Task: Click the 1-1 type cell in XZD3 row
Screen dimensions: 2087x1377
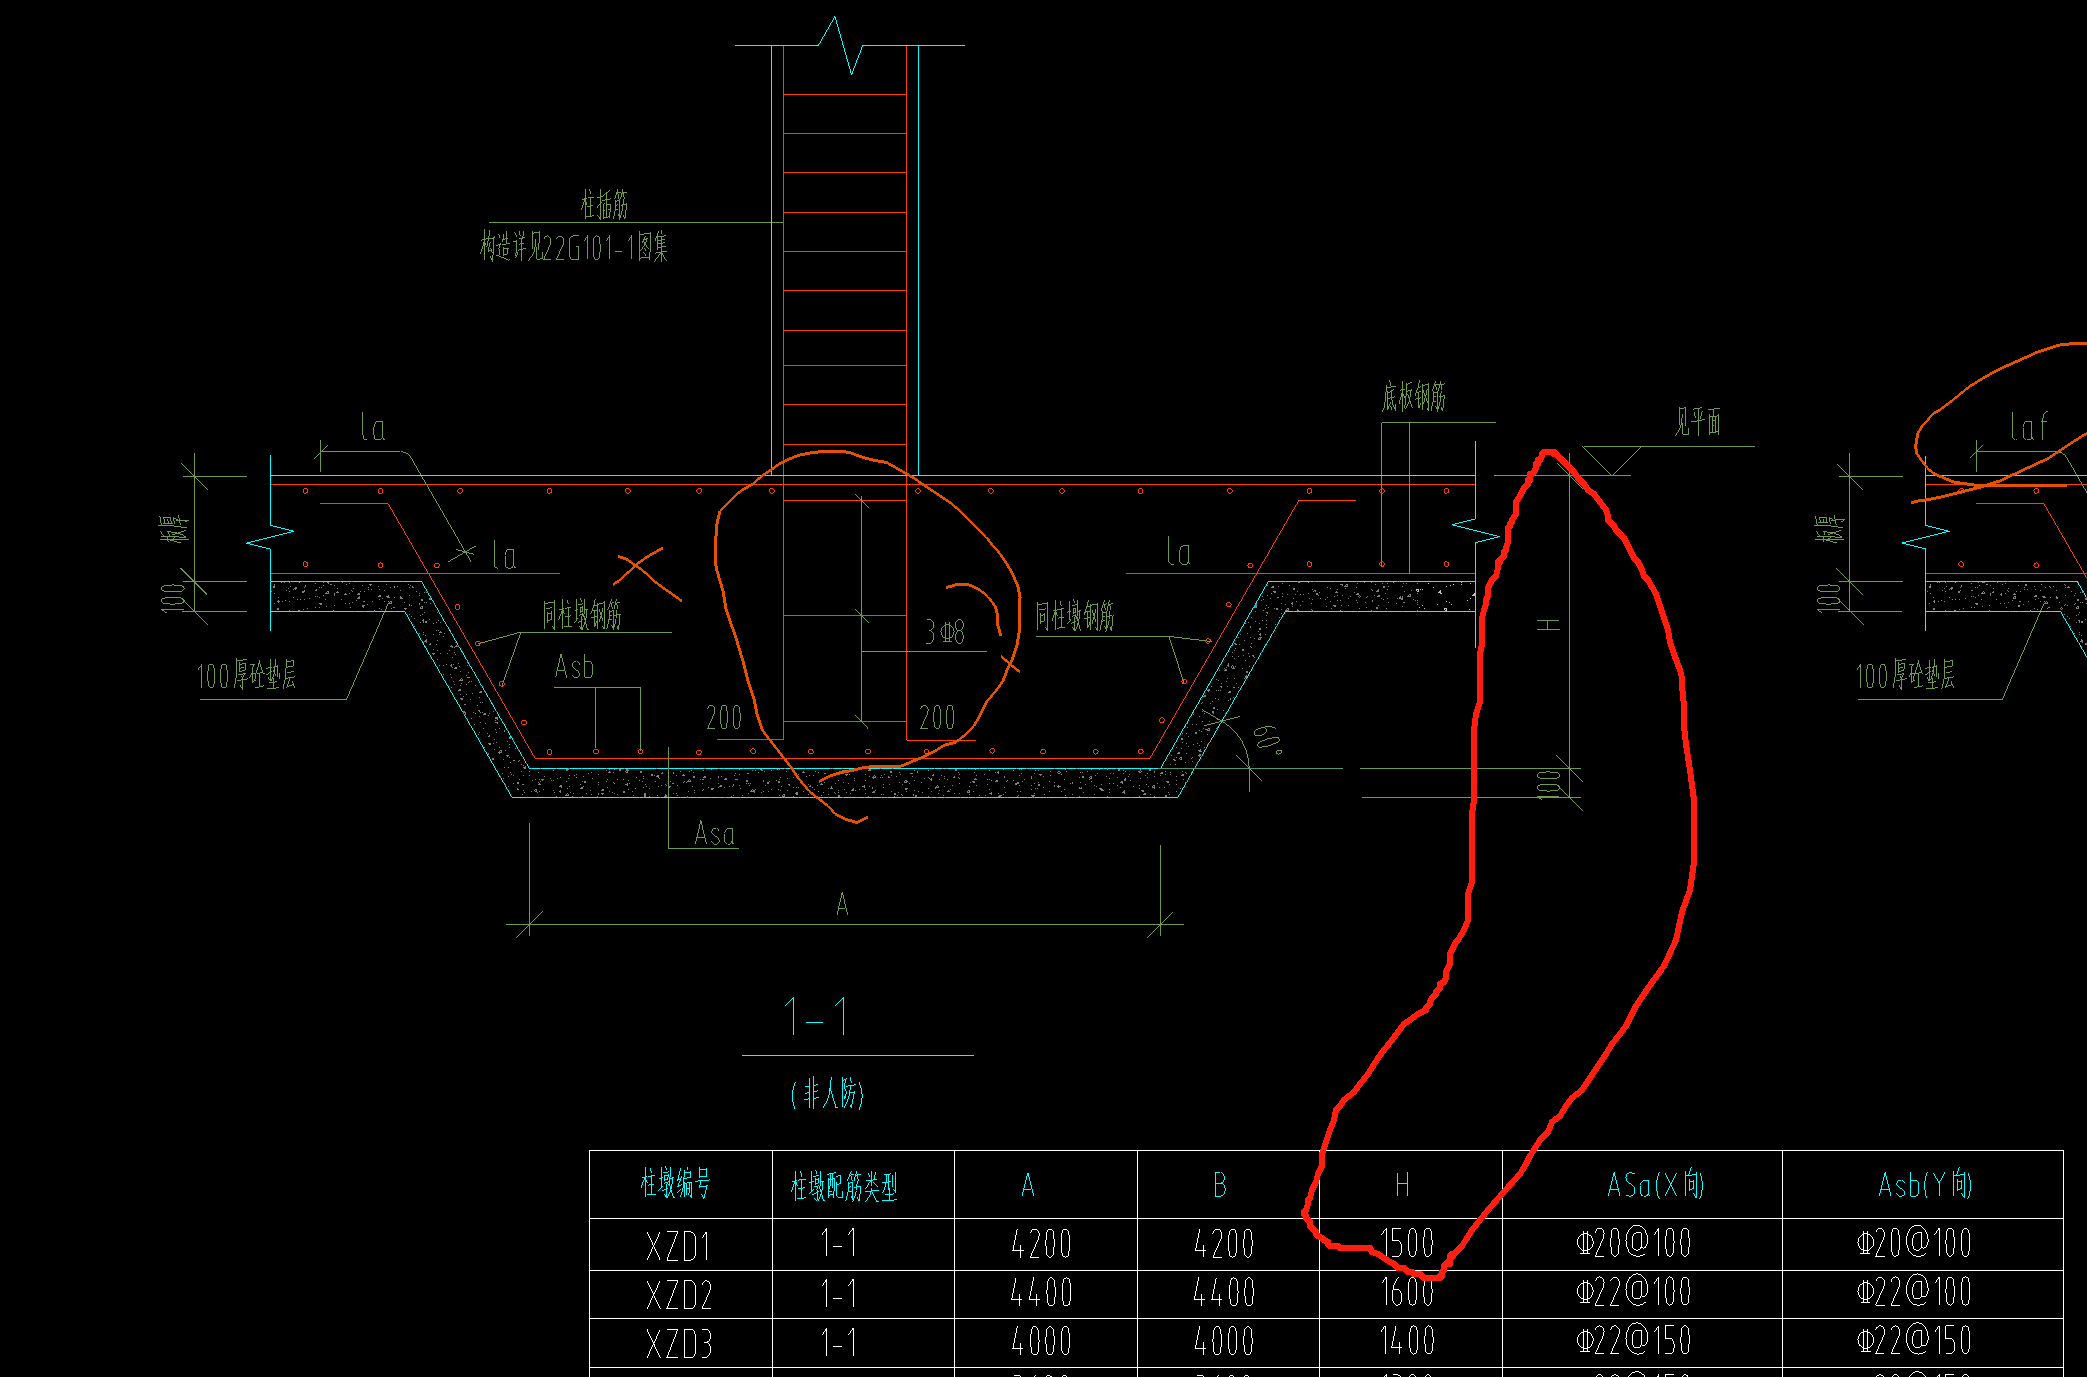Action: [838, 1343]
